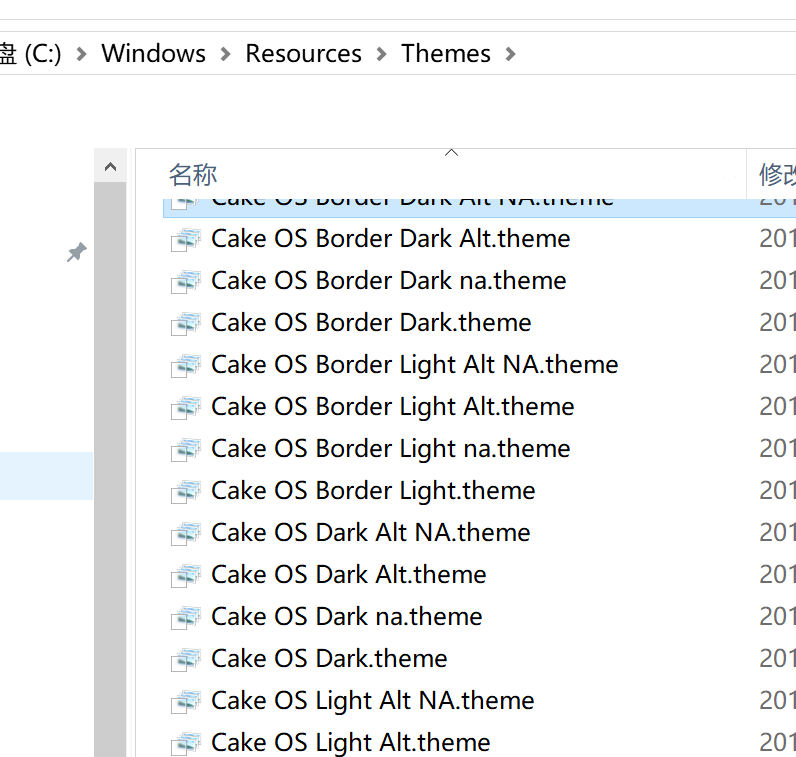
Task: Sort files by the 名称 column header
Action: point(193,175)
